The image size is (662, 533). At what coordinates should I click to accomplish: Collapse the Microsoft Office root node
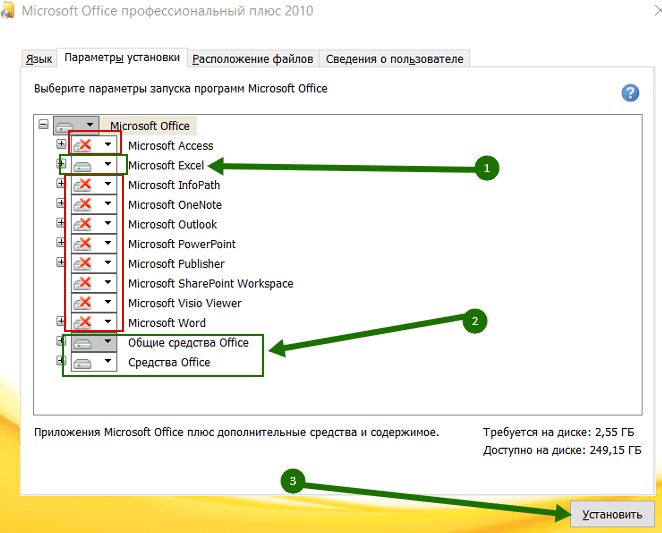point(43,124)
